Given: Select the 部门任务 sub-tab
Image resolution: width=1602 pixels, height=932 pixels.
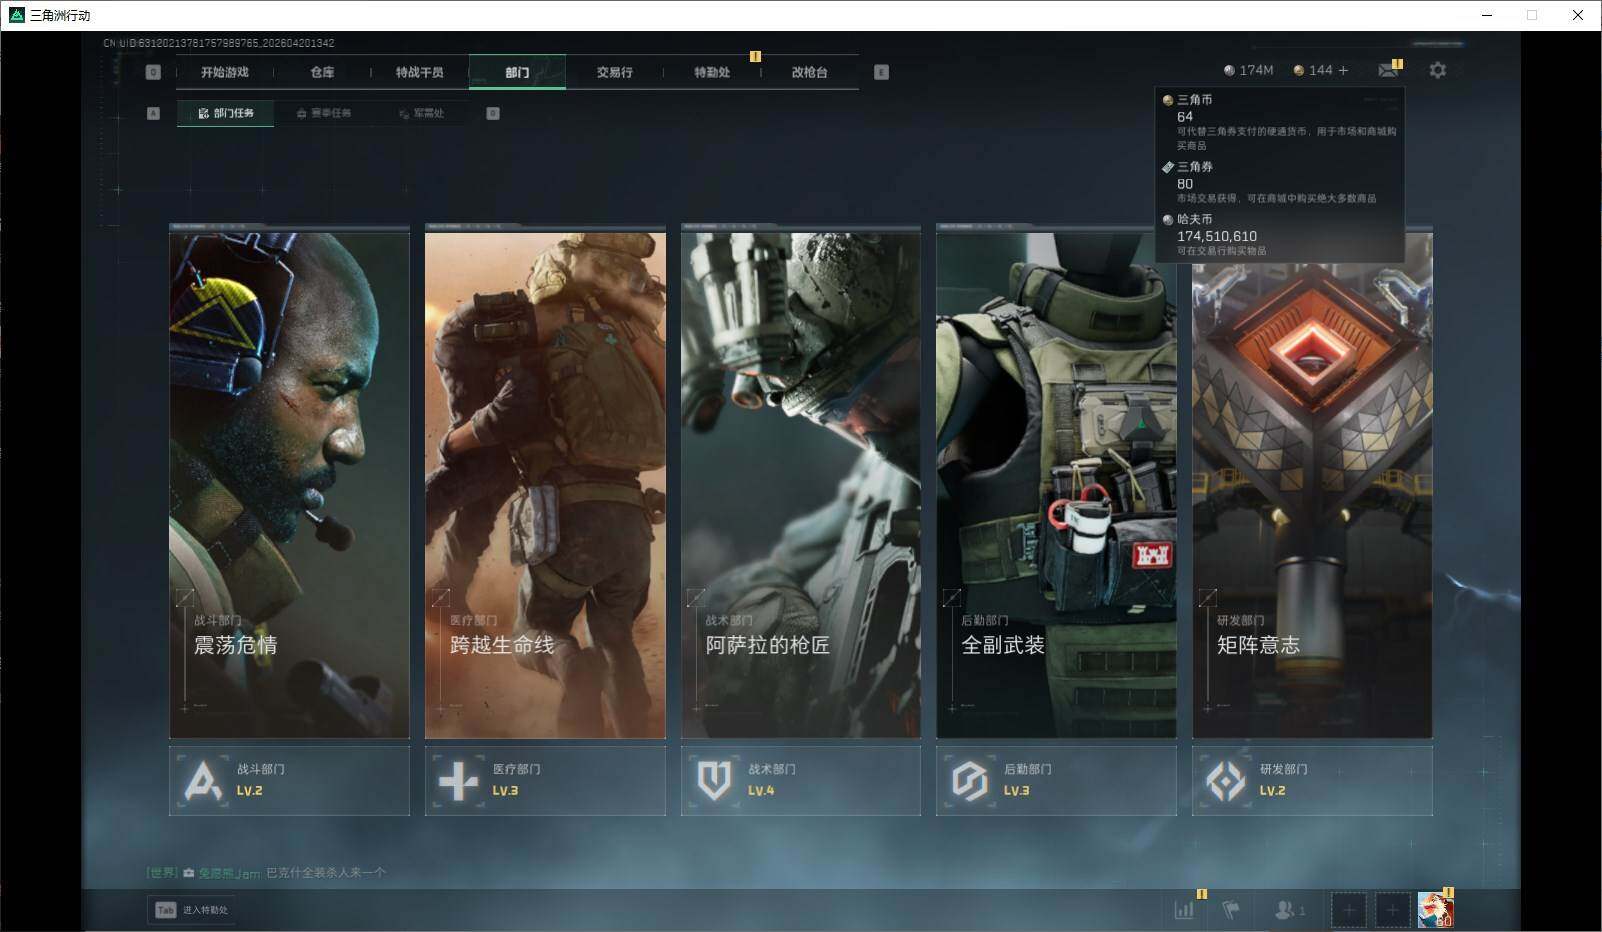Looking at the screenshot, I should coord(226,113).
